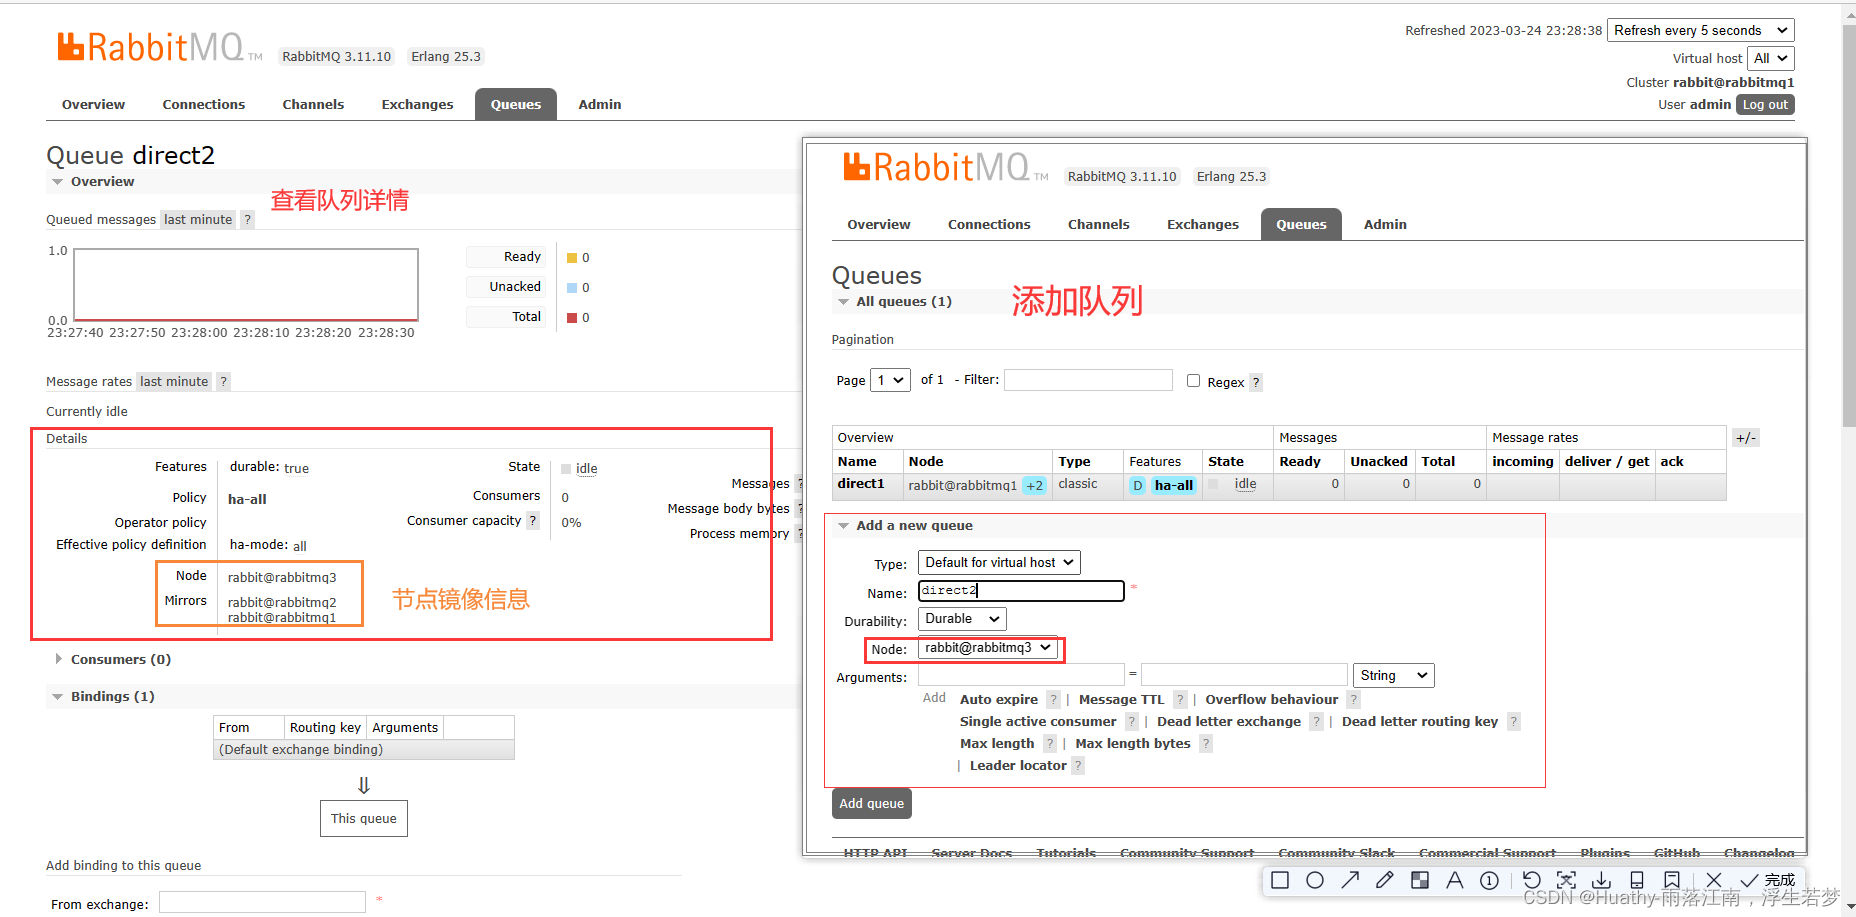Viewport: 1856px width, 917px height.
Task: Click the From exchange input field
Action: pos(262,902)
